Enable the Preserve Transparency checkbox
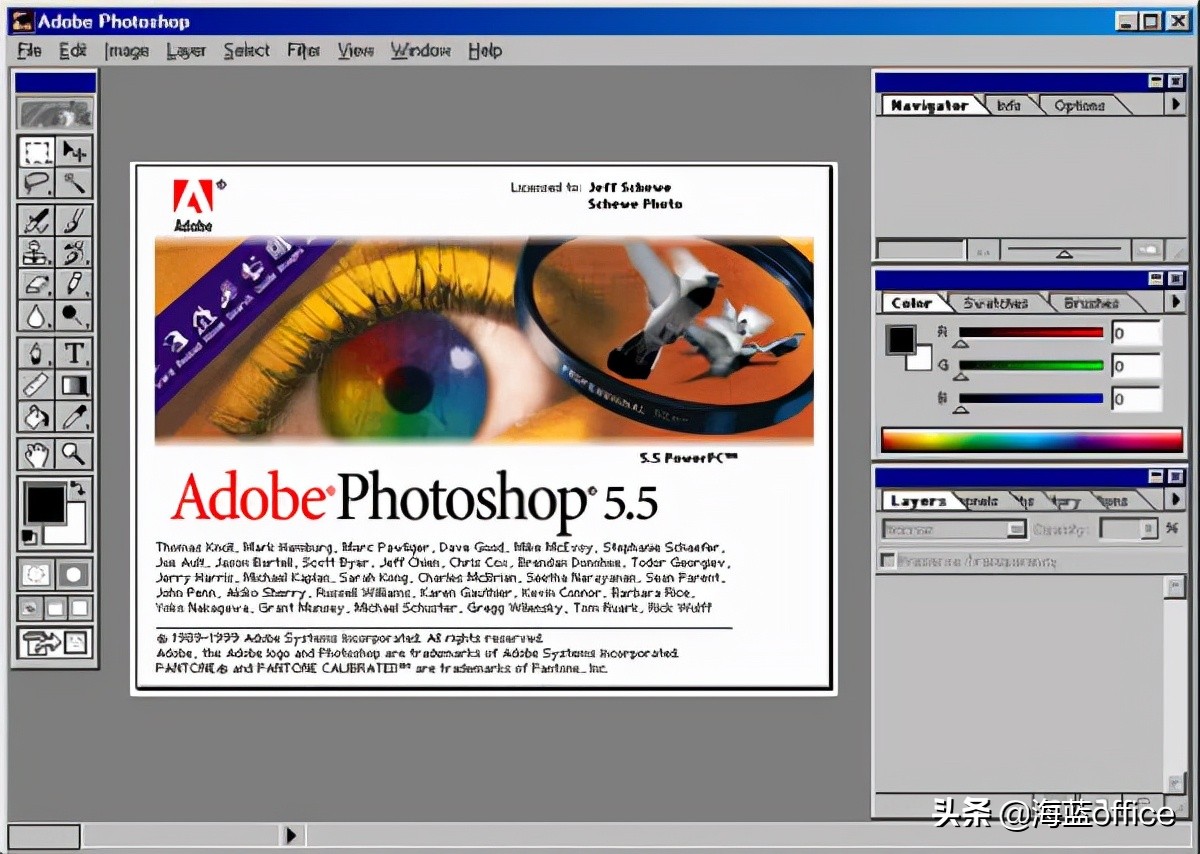 click(888, 561)
